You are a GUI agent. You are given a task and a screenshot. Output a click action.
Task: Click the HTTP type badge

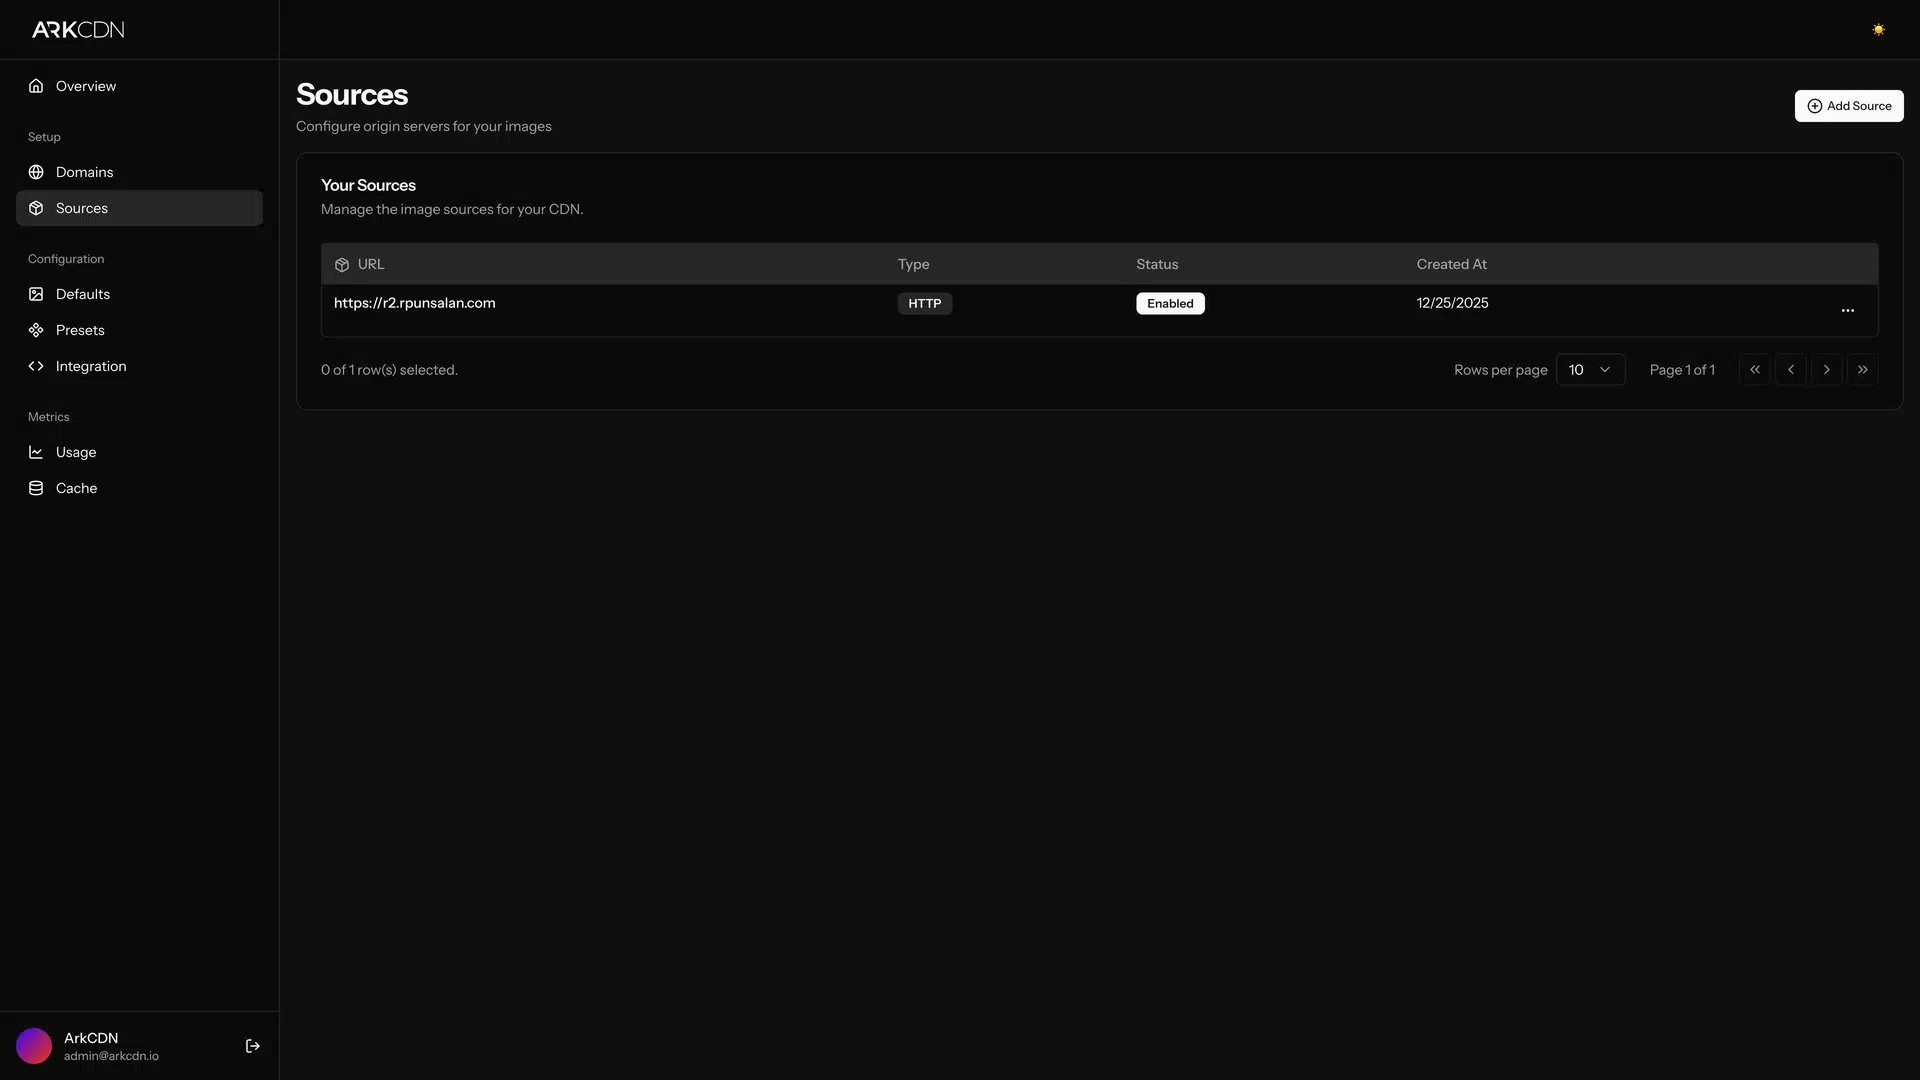point(924,303)
